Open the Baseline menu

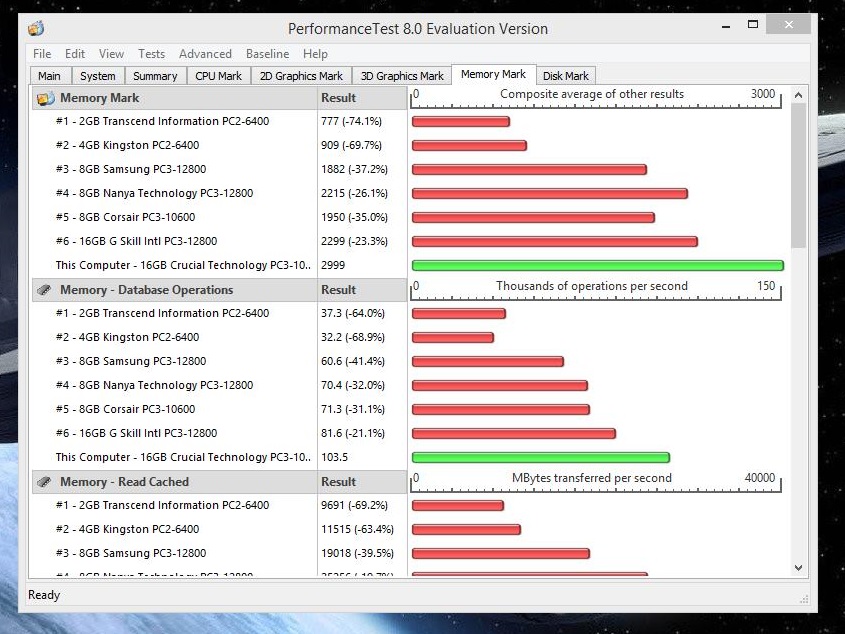tap(267, 54)
